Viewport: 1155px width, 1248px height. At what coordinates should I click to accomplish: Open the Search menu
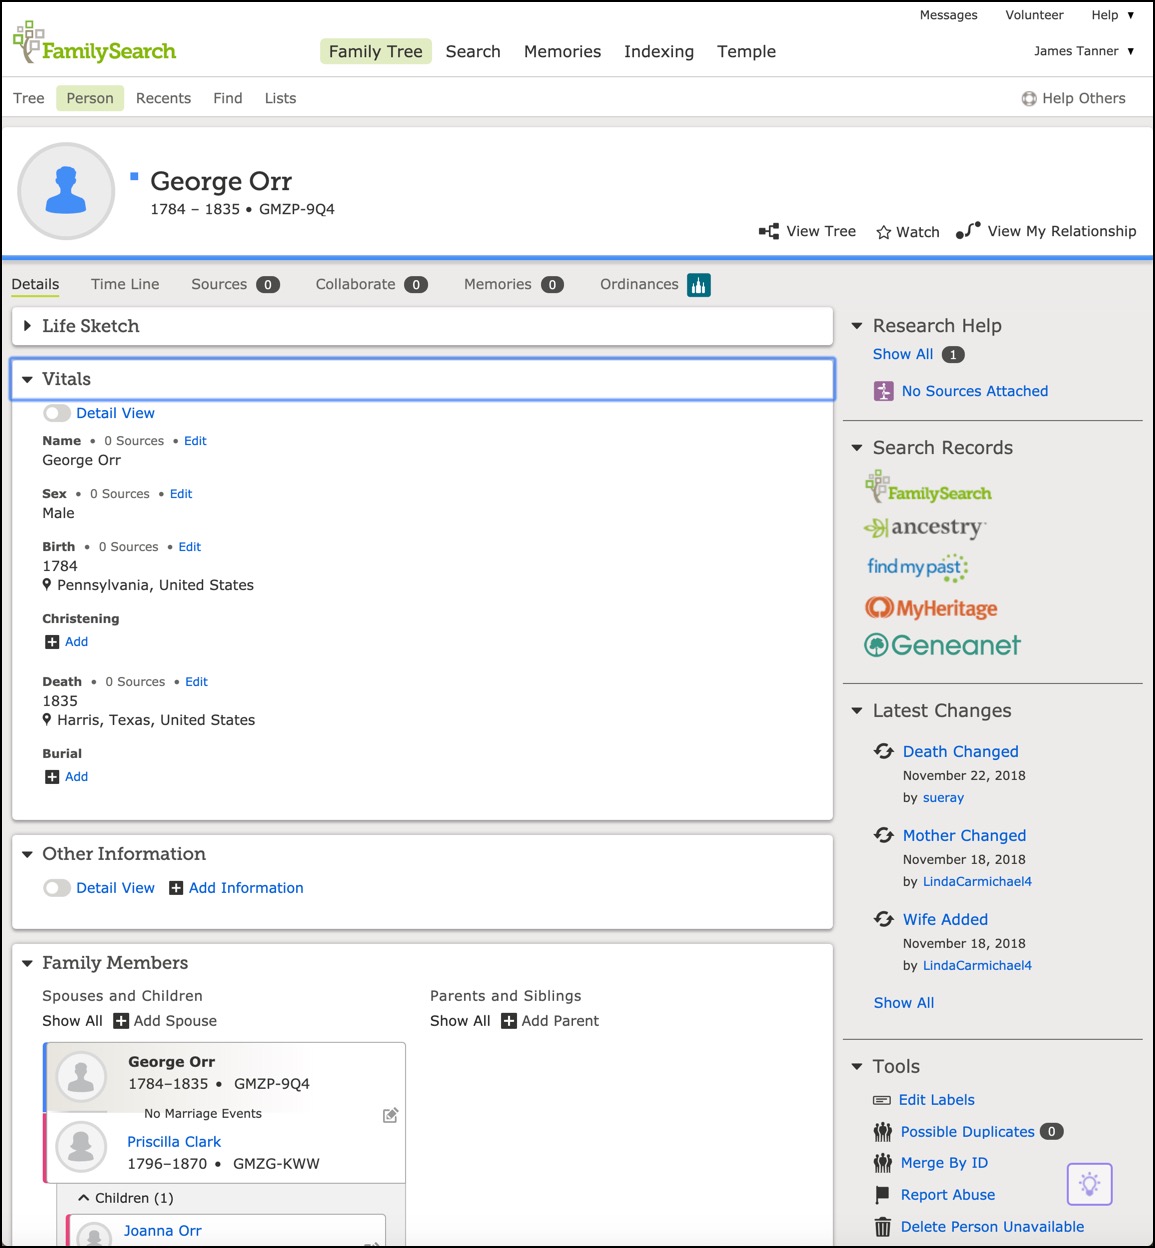pyautogui.click(x=473, y=51)
